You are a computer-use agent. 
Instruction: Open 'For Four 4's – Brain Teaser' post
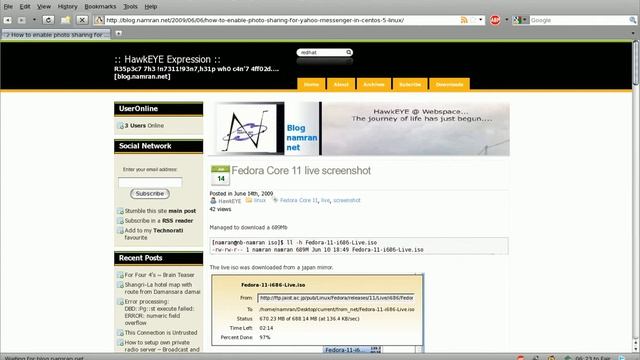[x=159, y=275]
